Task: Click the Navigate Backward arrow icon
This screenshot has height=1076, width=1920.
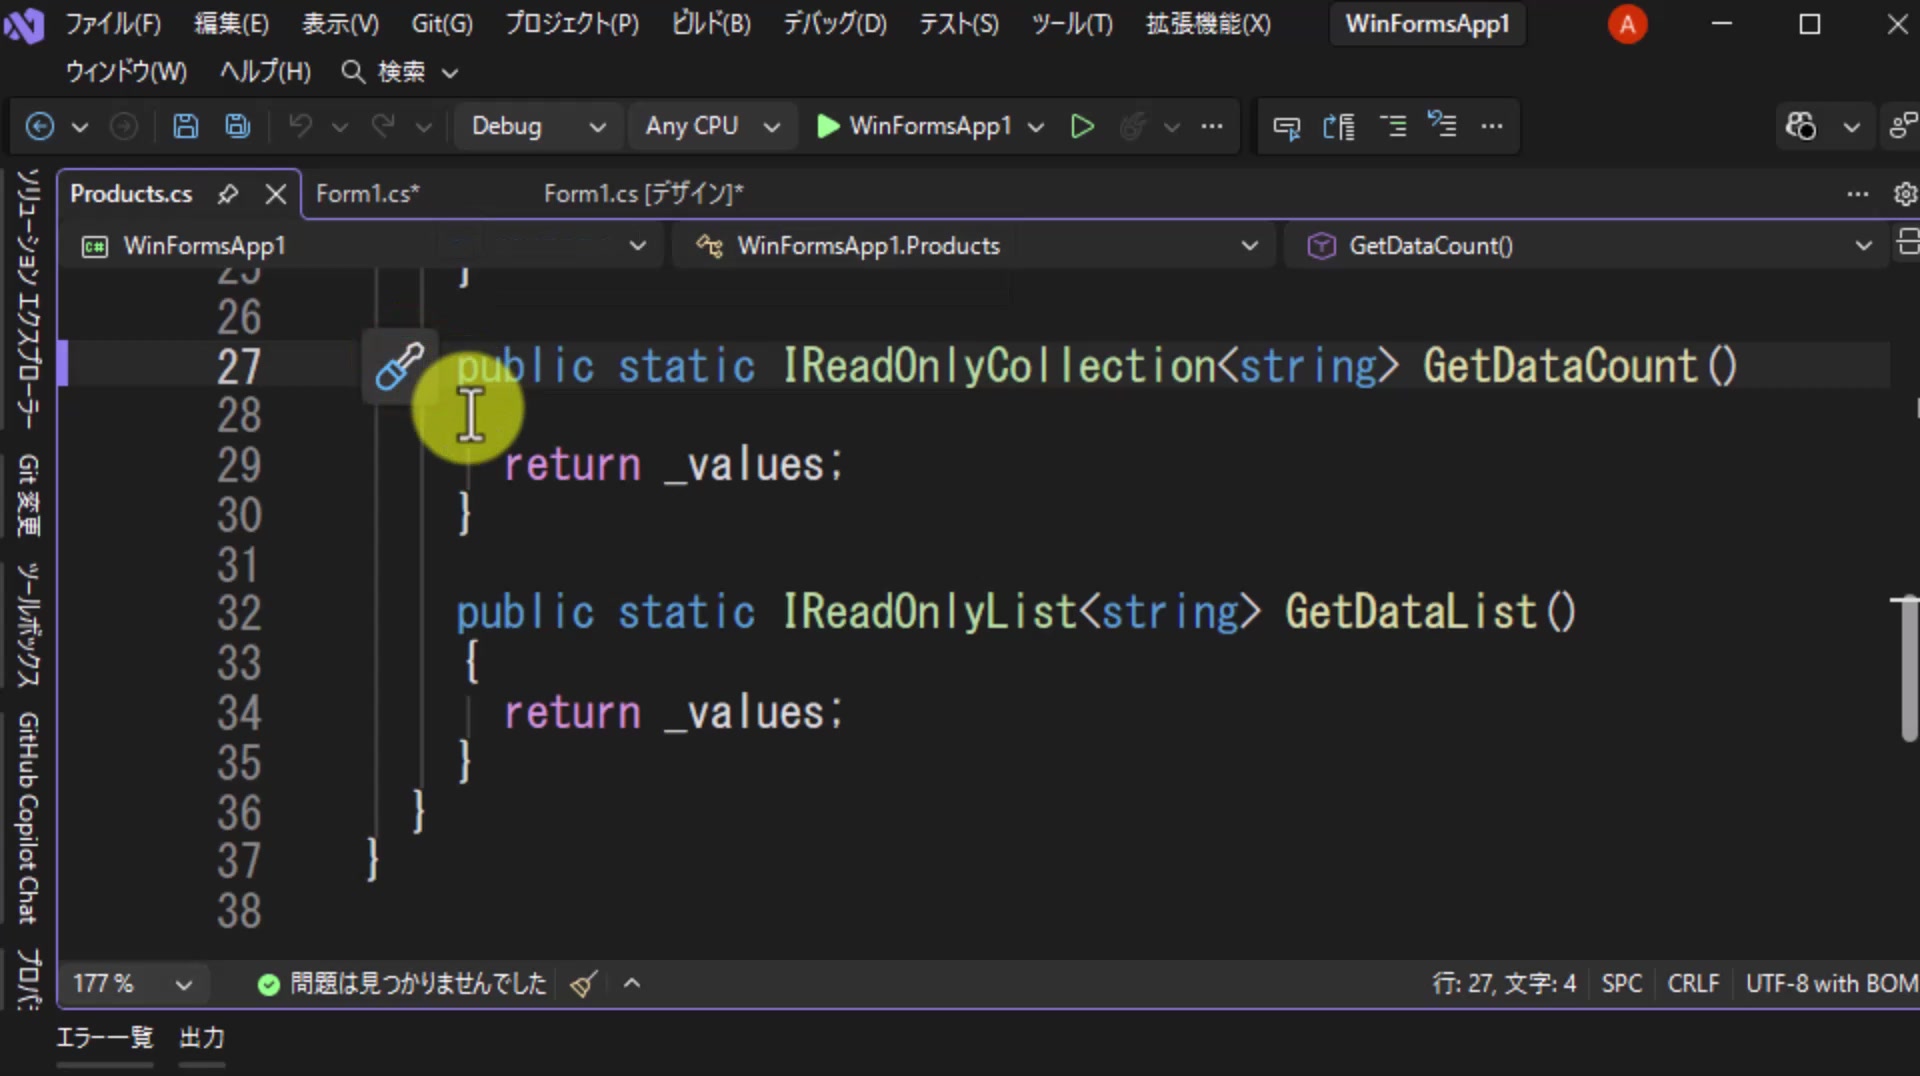Action: click(39, 126)
